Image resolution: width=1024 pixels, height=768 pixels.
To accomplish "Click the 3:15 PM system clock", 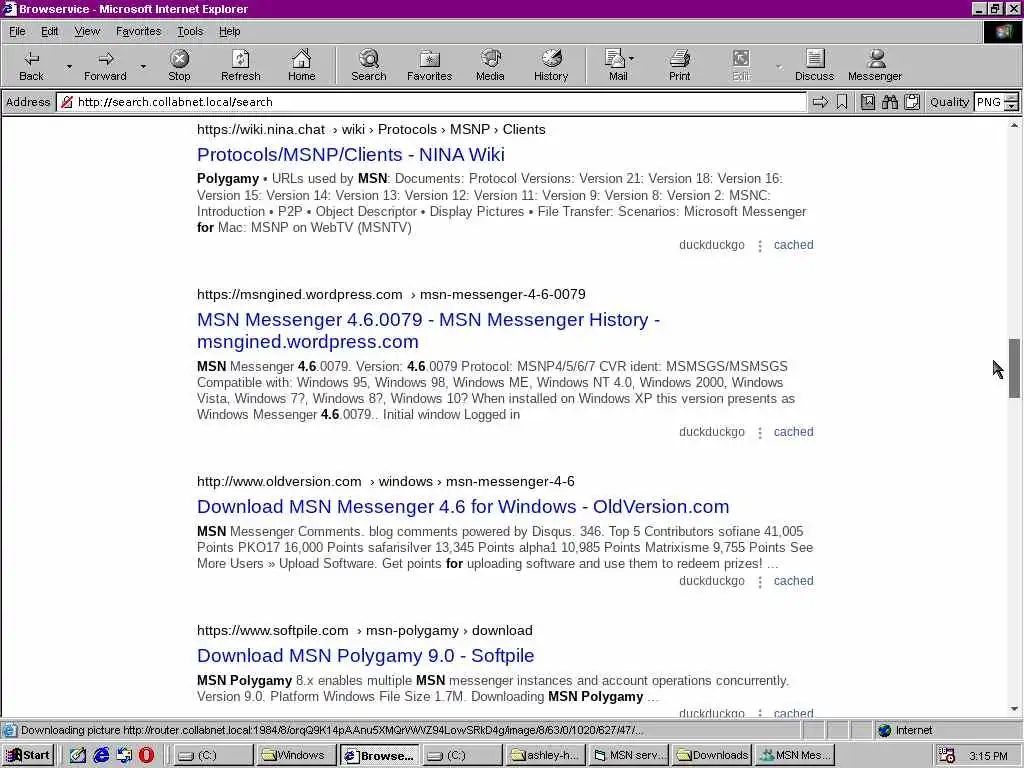I will coord(988,756).
